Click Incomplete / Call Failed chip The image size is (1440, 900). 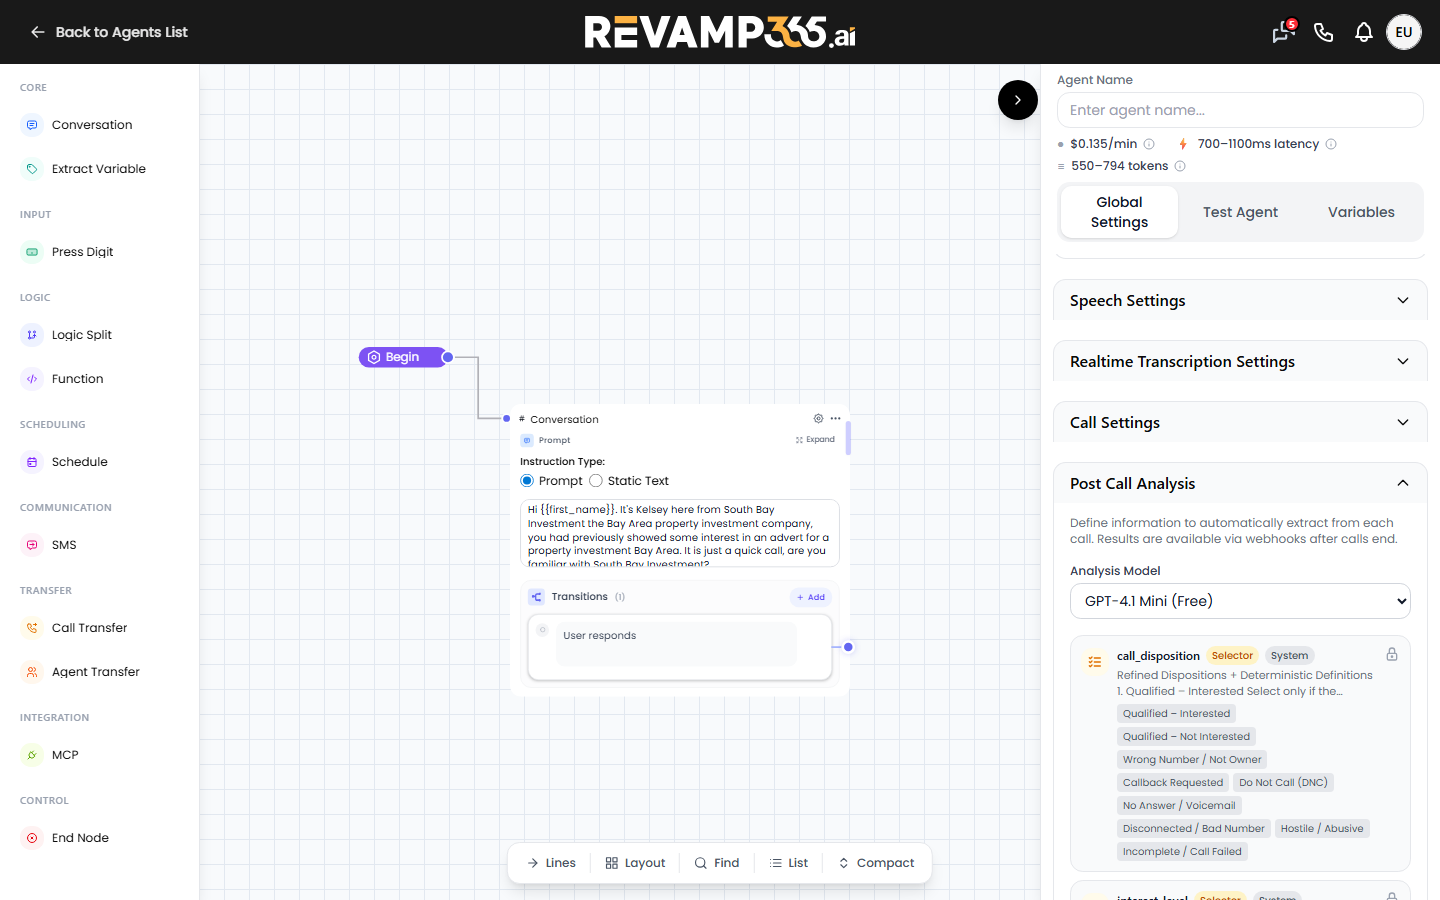(1182, 852)
